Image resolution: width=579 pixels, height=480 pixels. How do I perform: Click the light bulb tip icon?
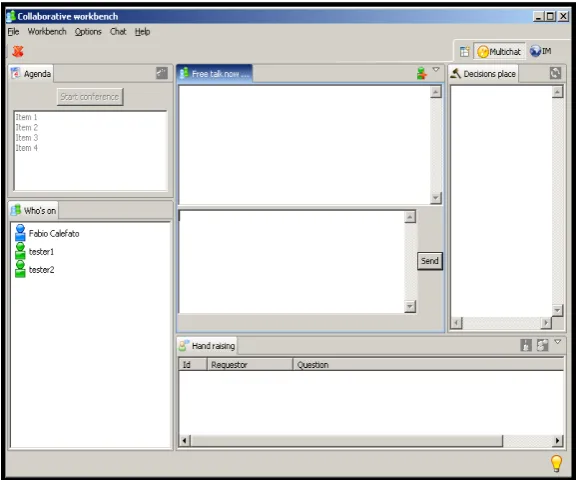[556, 463]
